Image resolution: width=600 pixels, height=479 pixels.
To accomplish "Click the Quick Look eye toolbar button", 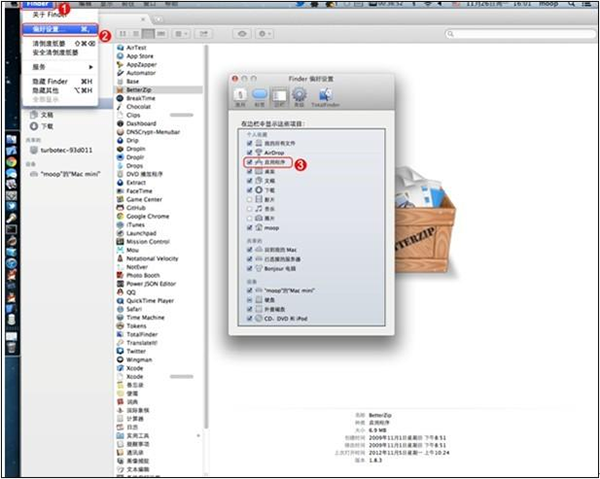I will [243, 33].
